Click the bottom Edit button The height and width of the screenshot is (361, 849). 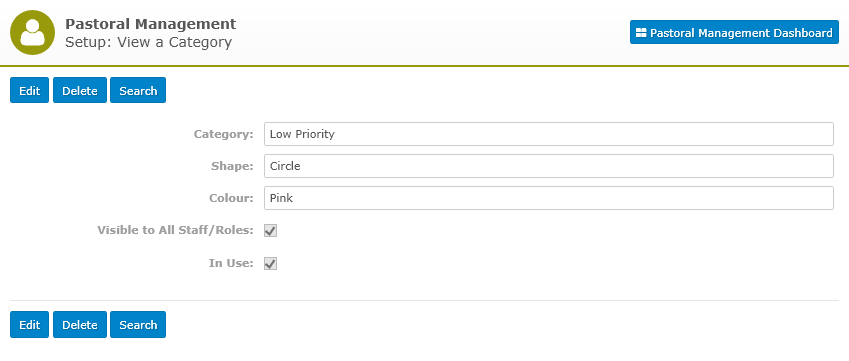pyautogui.click(x=30, y=324)
